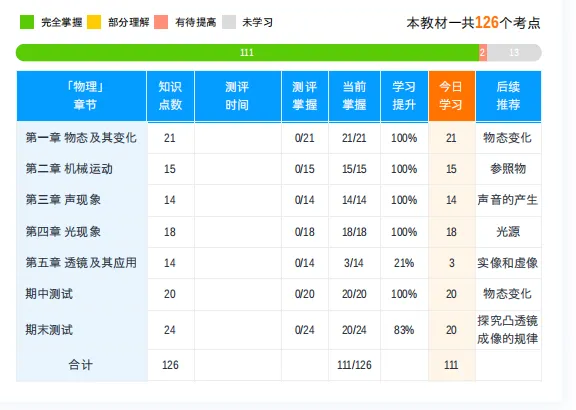Screen dimensions: 576x410
Task: Click the 111/126 total mastery cell
Action: coord(354,365)
